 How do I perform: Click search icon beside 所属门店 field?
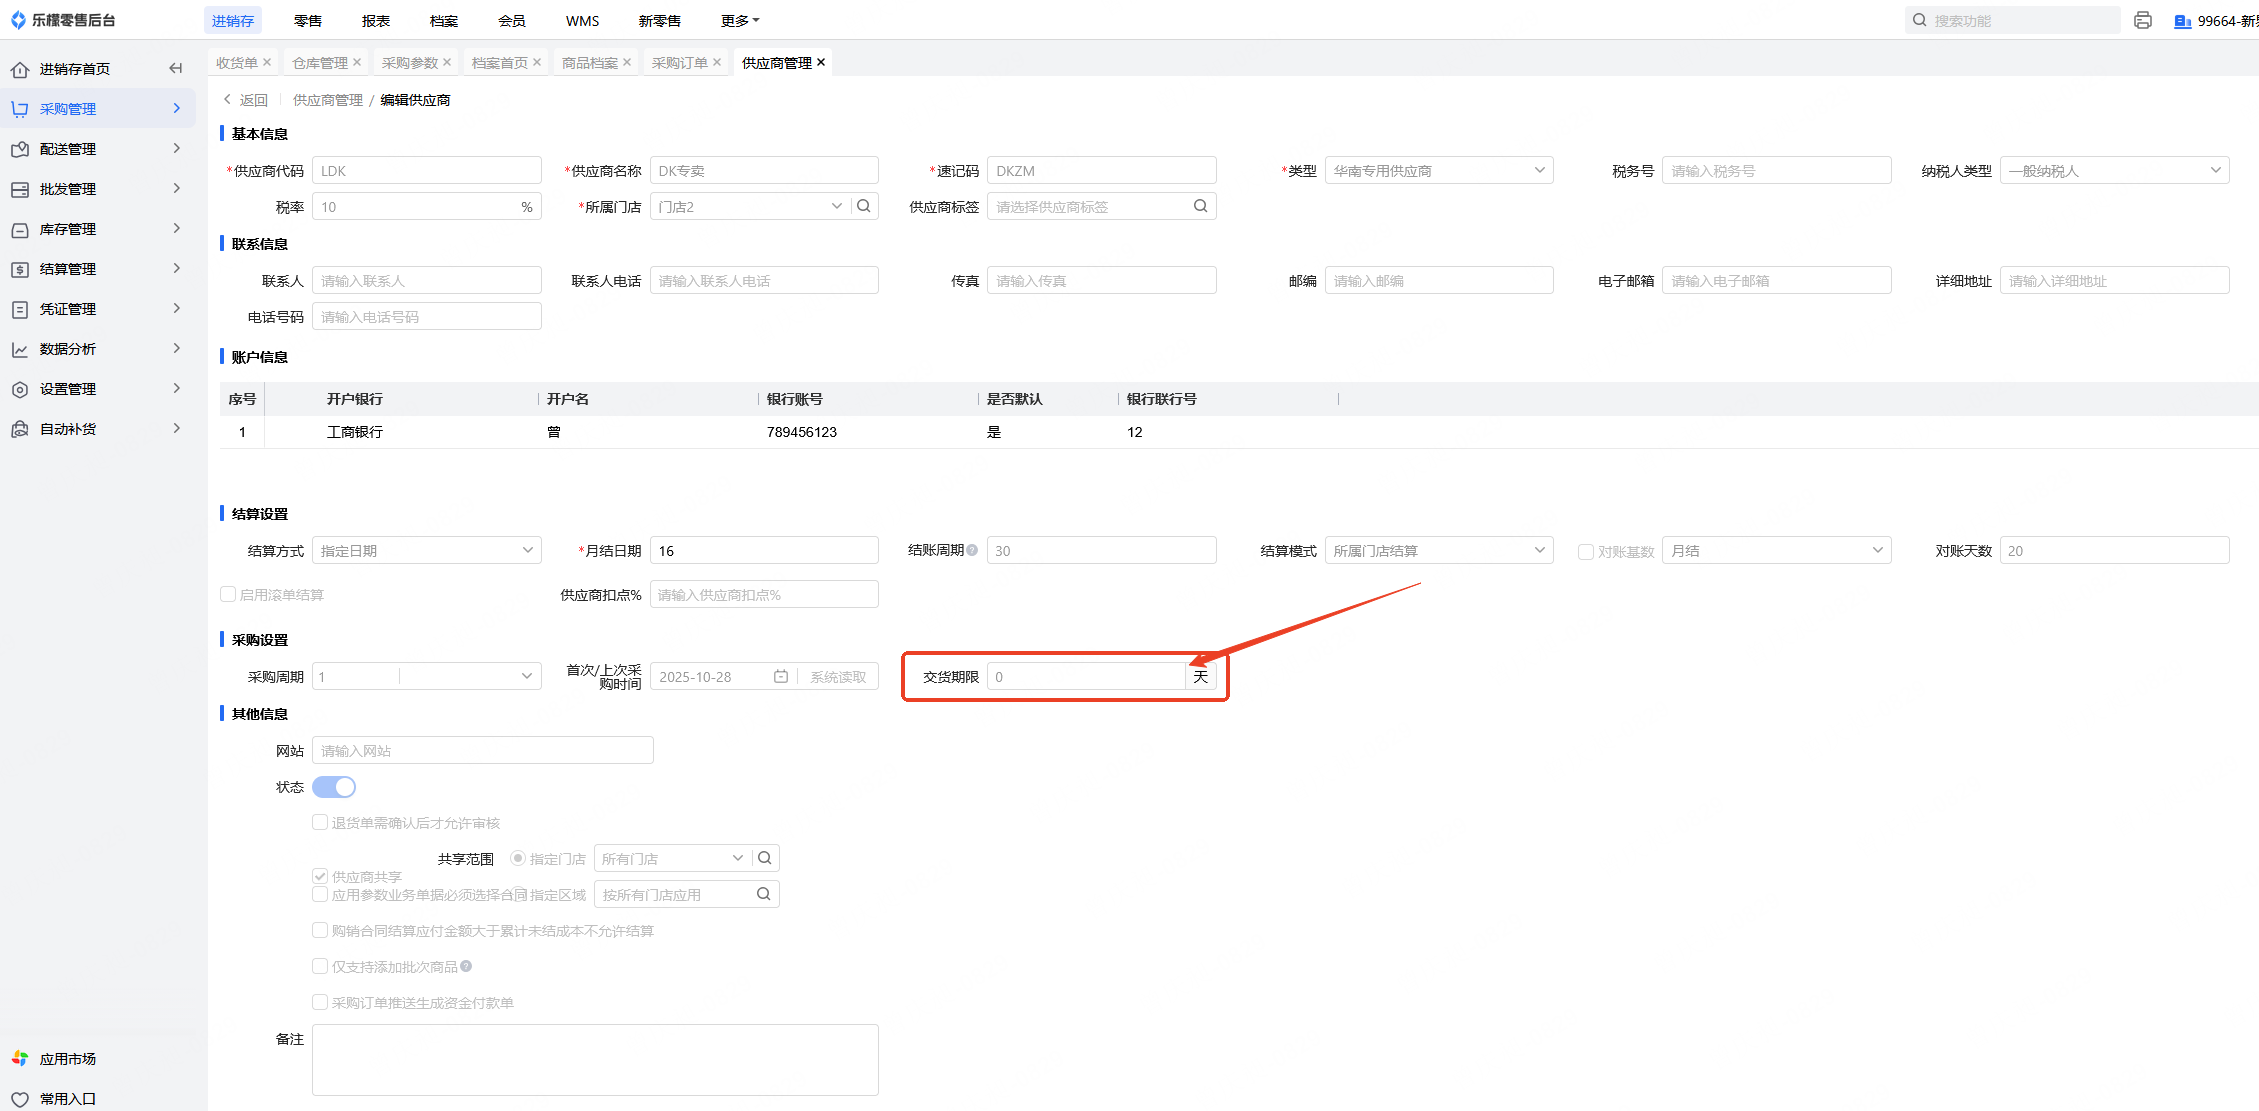click(x=864, y=206)
